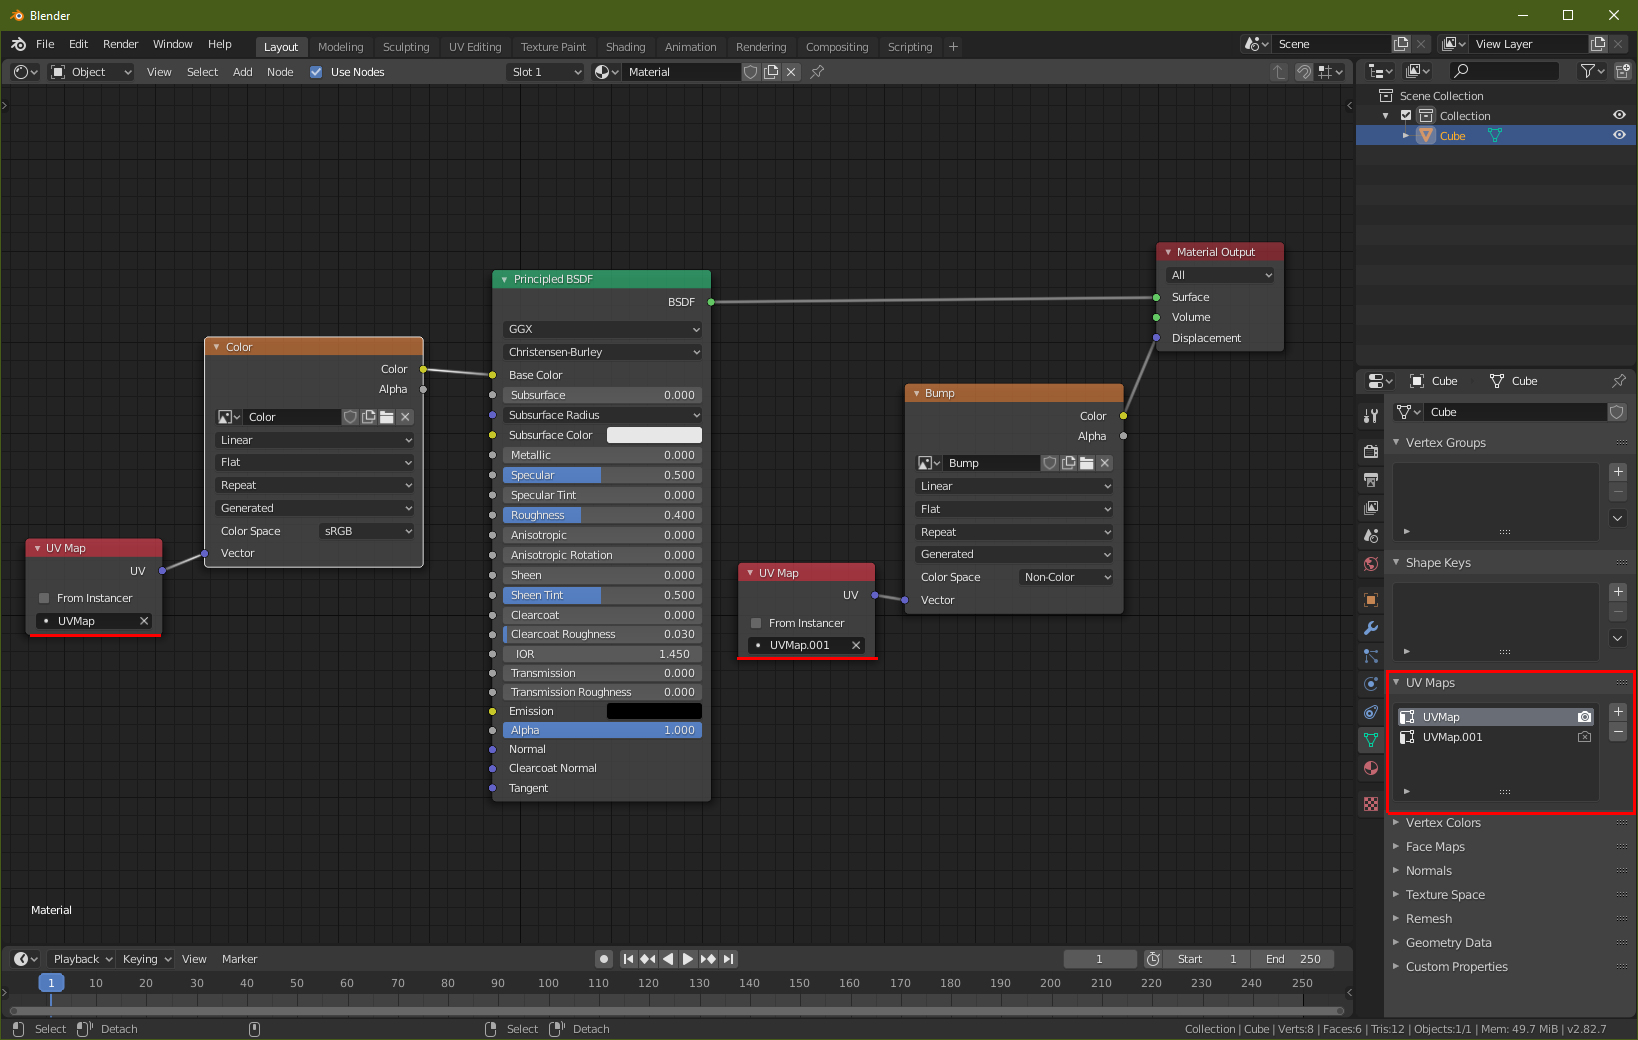Open image folder icon in Color node

point(387,417)
